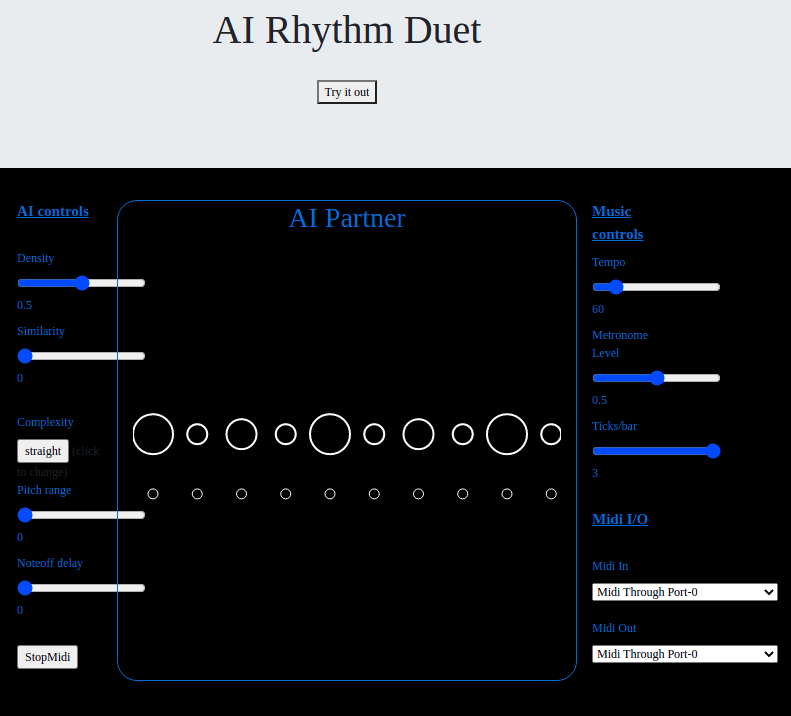The height and width of the screenshot is (716, 791).
Task: Click the Metronome Level slider handle
Action: point(657,378)
